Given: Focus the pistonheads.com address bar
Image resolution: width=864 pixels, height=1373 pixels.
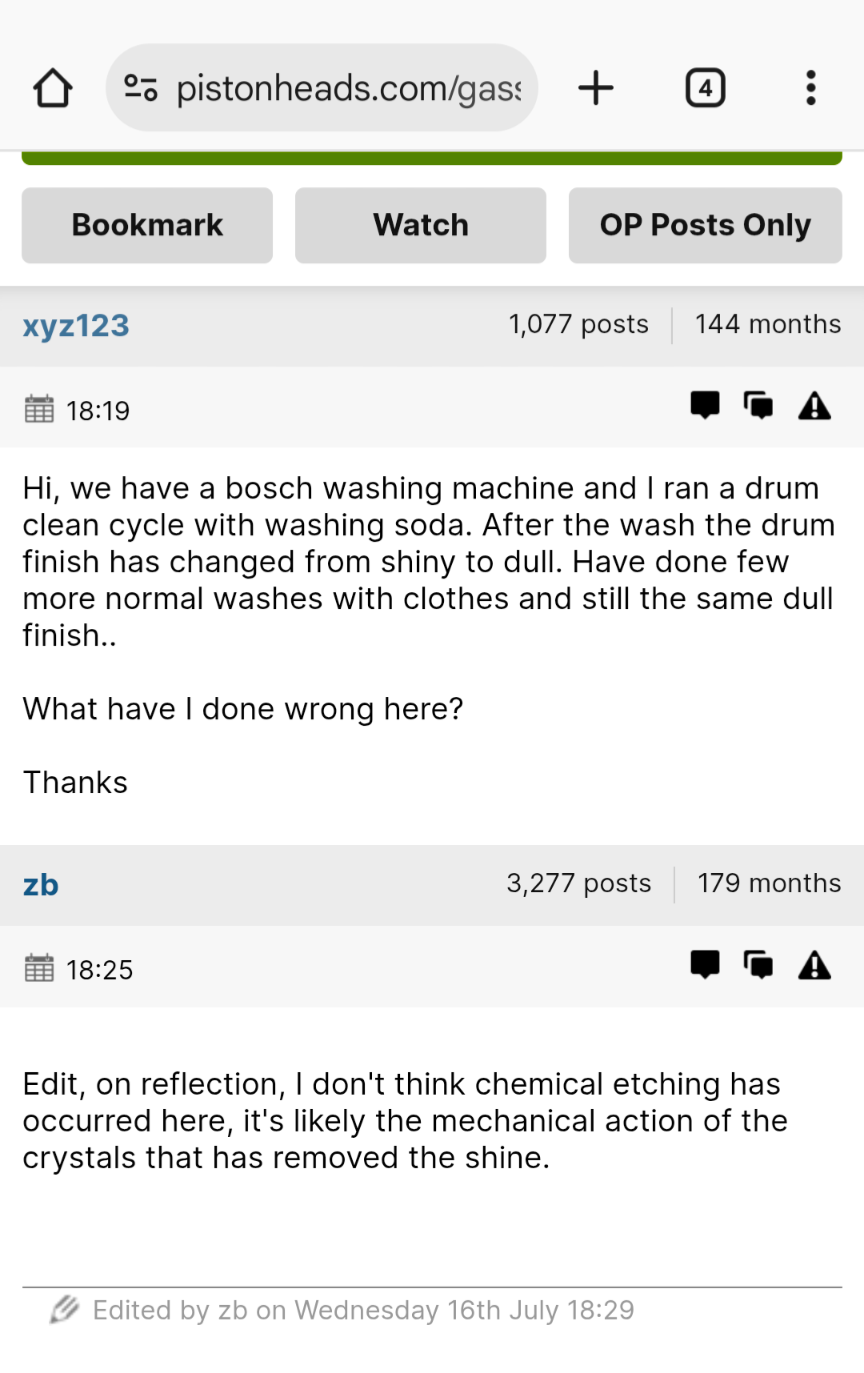Looking at the screenshot, I should (348, 89).
